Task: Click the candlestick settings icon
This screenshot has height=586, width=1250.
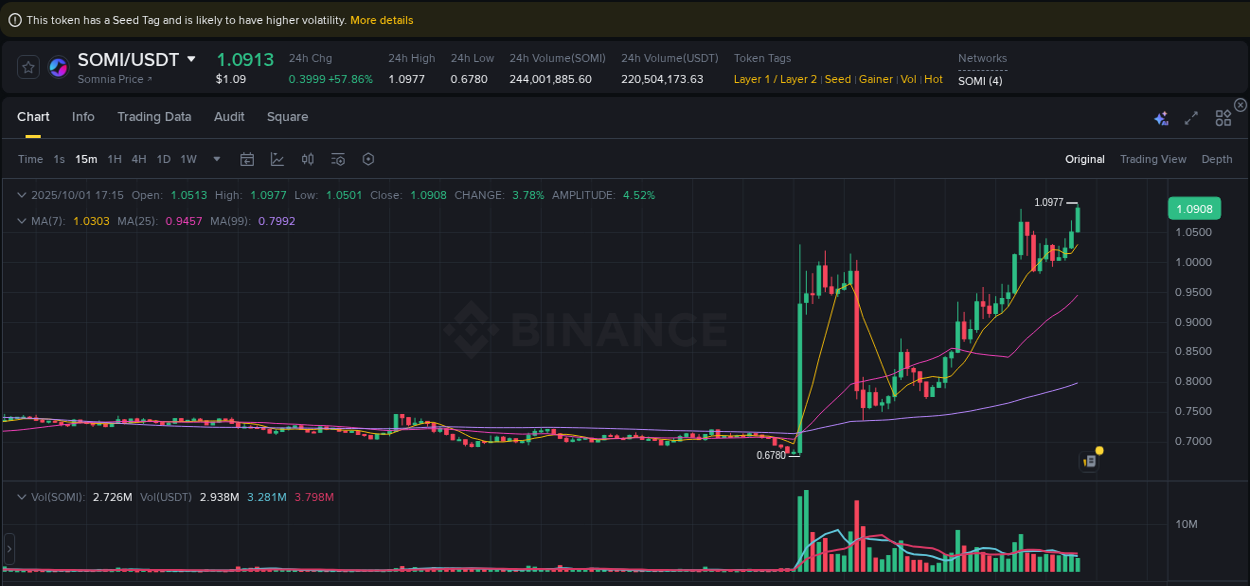Action: [x=307, y=159]
